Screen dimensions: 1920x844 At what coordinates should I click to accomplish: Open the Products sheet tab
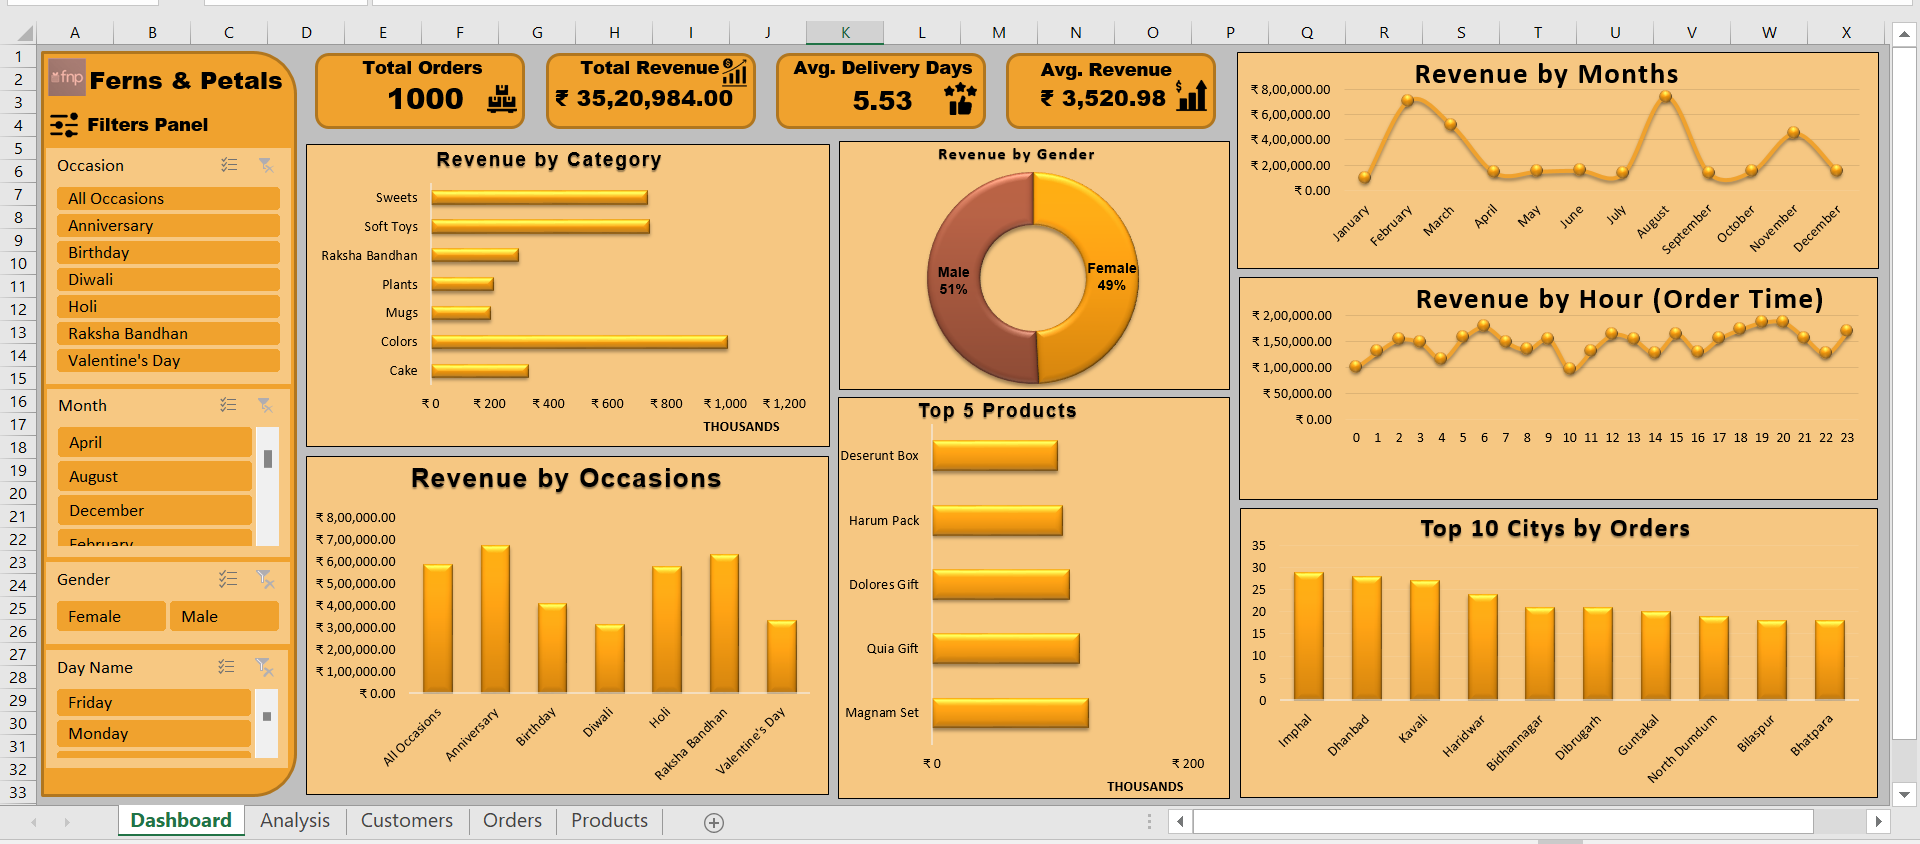[610, 820]
